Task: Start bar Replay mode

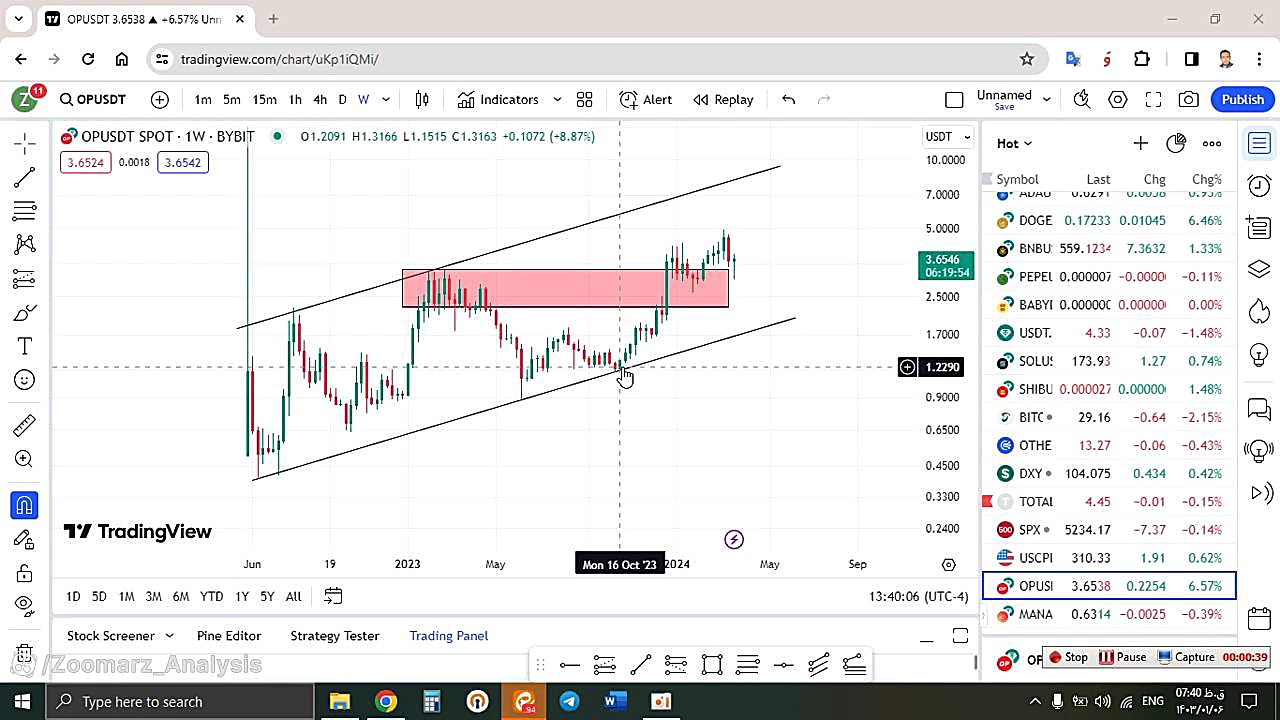Action: click(723, 99)
